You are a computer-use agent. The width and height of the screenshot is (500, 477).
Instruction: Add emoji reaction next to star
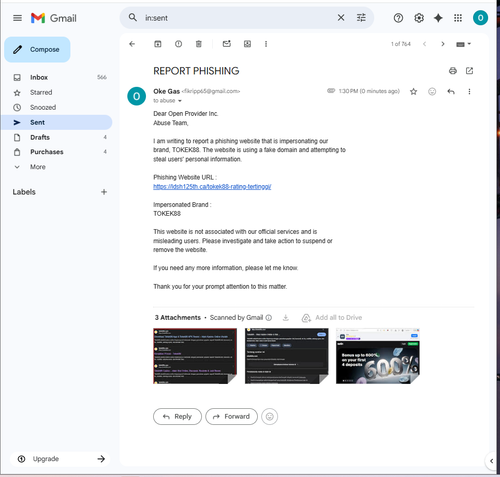point(432,91)
